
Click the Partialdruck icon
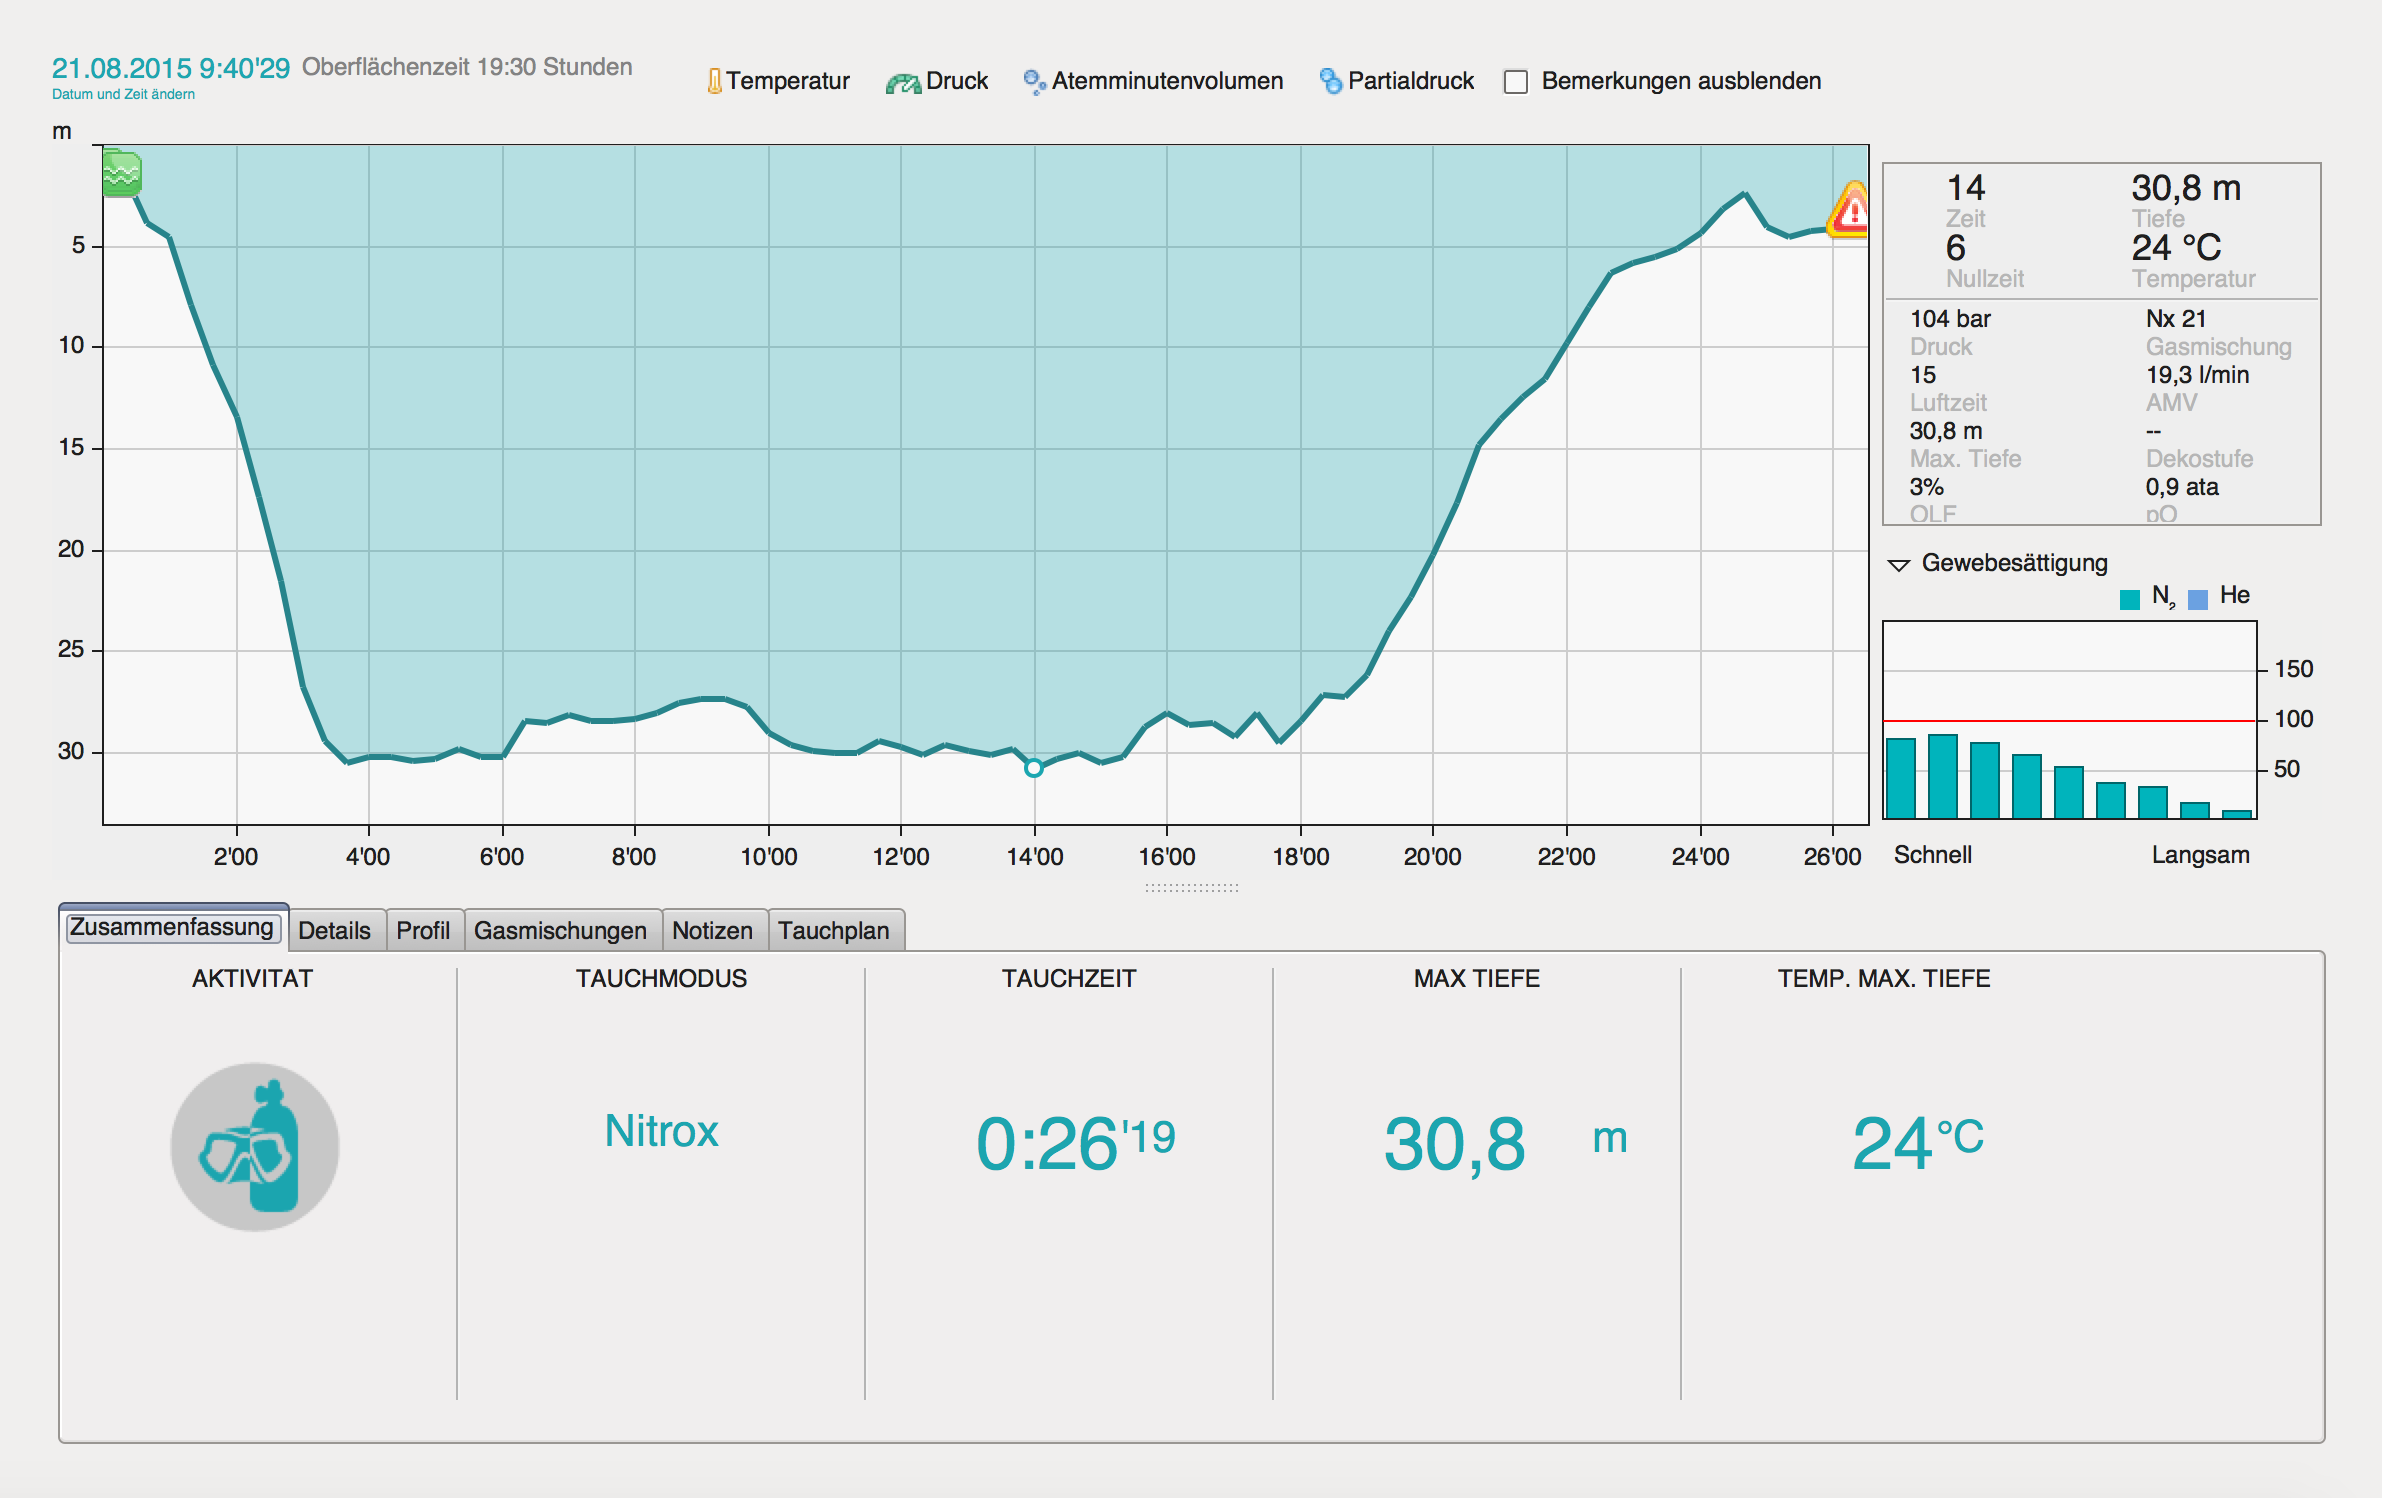(1330, 81)
